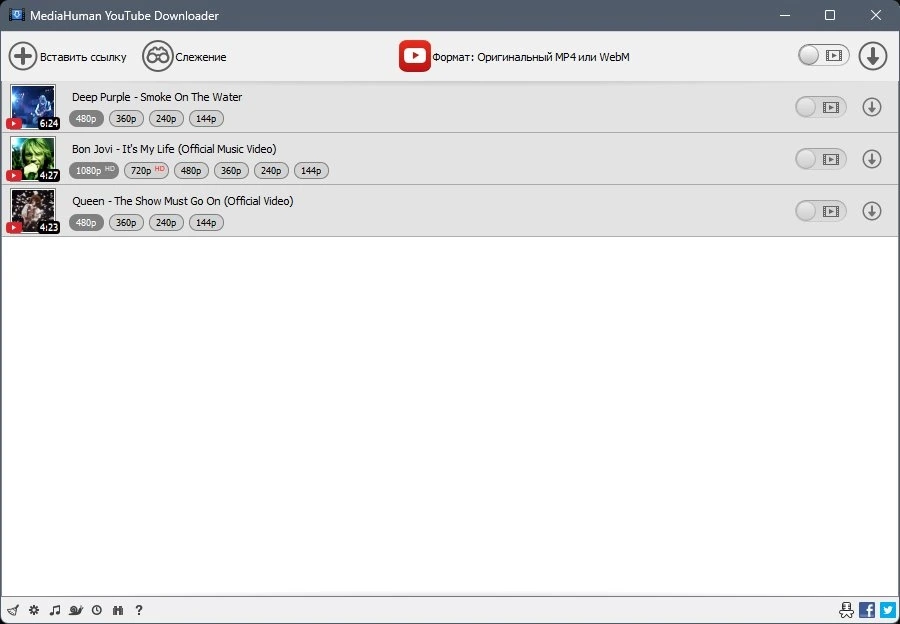Toggle video switch for Deep Purple track

click(820, 107)
